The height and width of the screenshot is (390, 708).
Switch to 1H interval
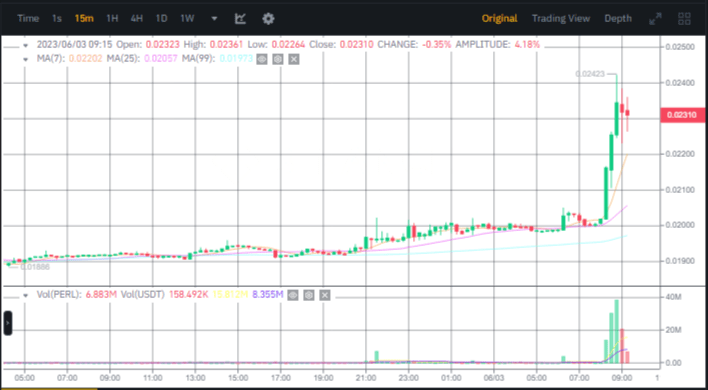point(112,19)
